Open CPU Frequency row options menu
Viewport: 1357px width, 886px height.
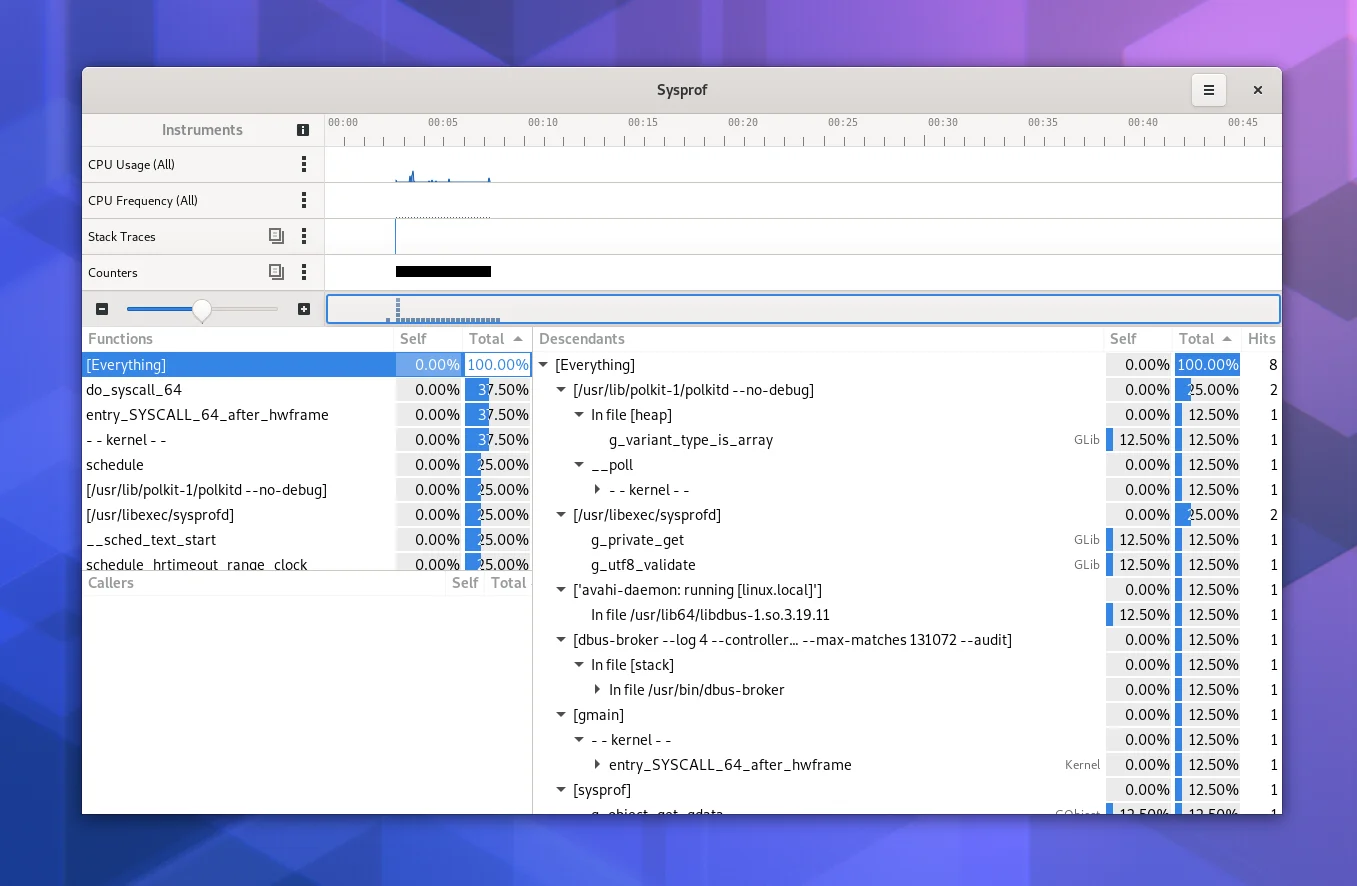point(304,201)
